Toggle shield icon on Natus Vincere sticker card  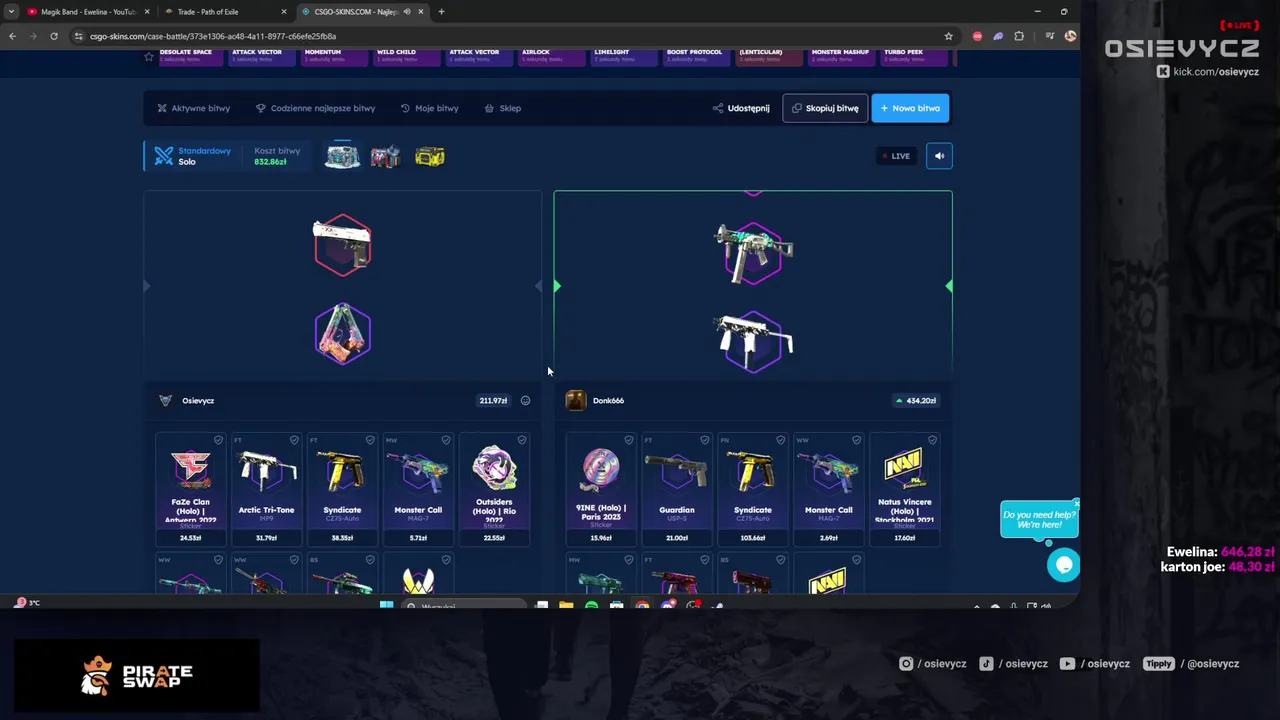click(933, 440)
